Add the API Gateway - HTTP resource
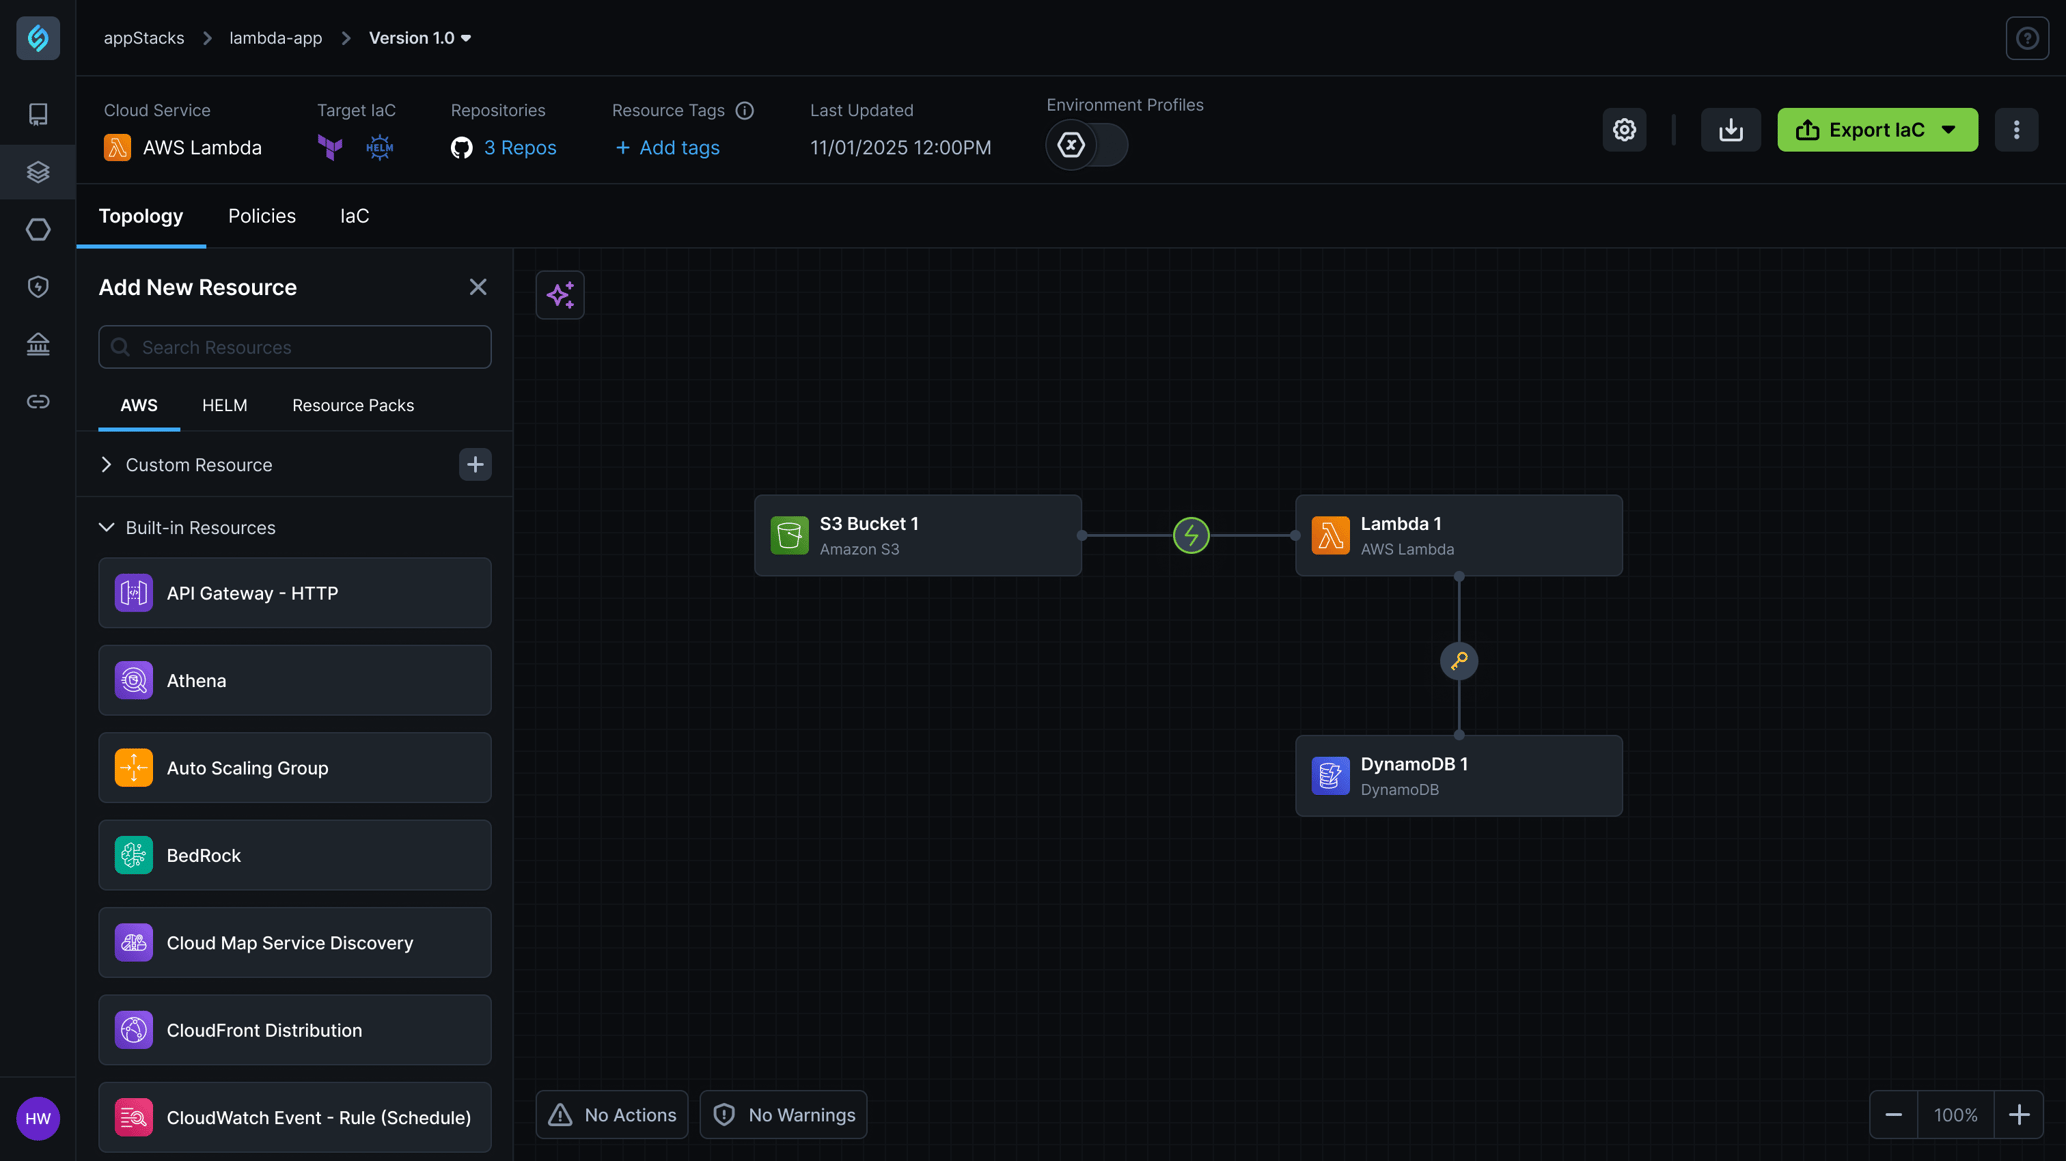This screenshot has width=2066, height=1161. pos(295,593)
